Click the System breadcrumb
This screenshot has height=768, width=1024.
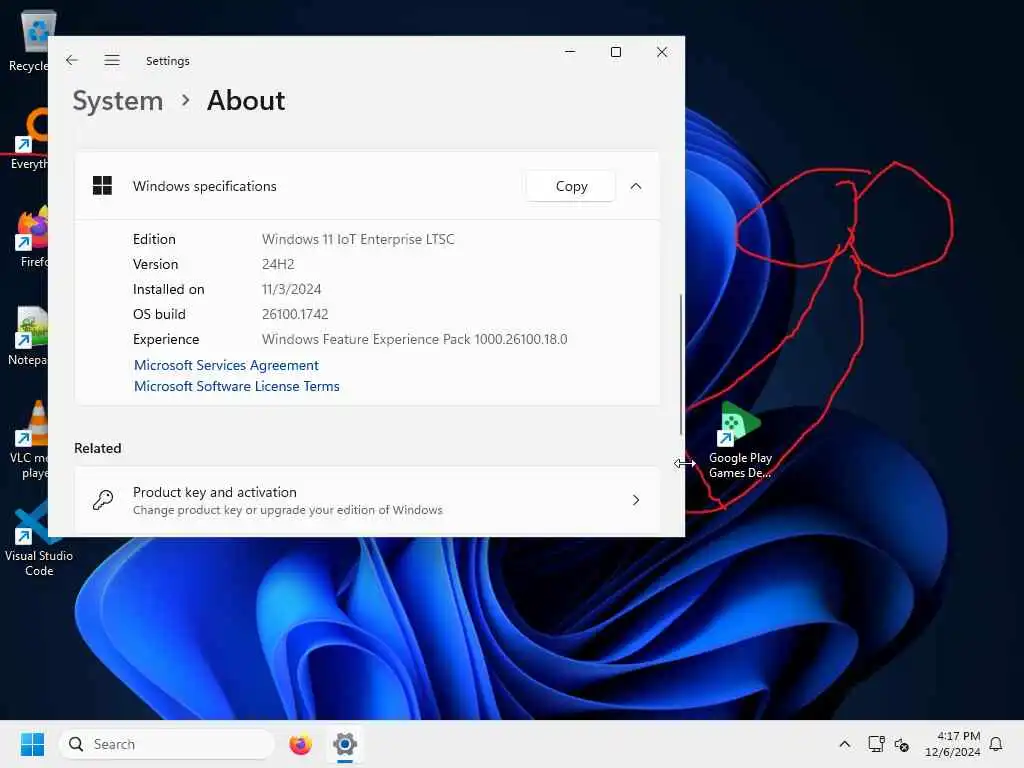[118, 101]
